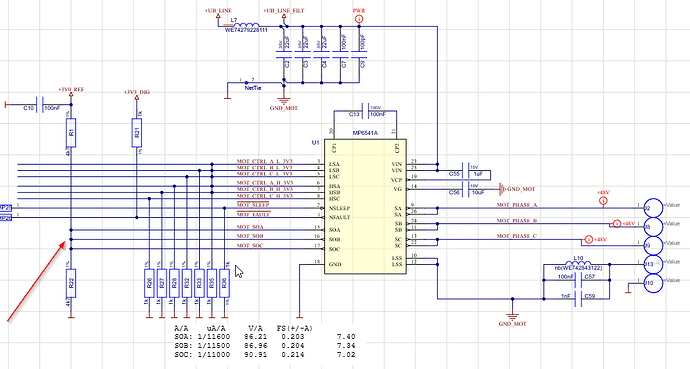Viewport: 690px width, 369px height.
Task: Select capacitor C2 in filter bank
Action: (x=284, y=55)
